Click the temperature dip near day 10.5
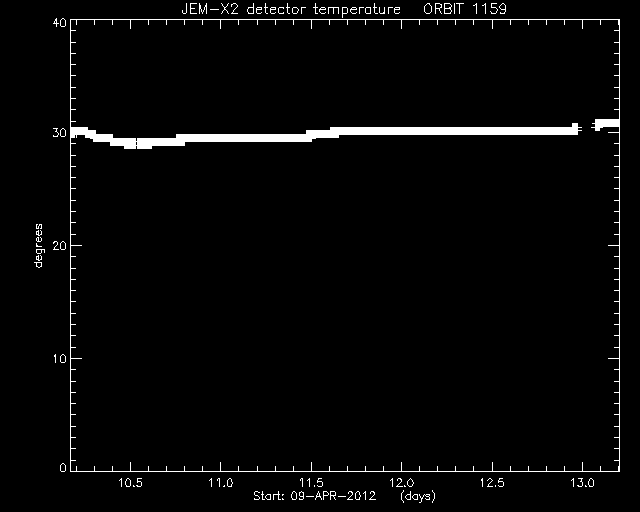Screen dimensions: 640x512 138,143
